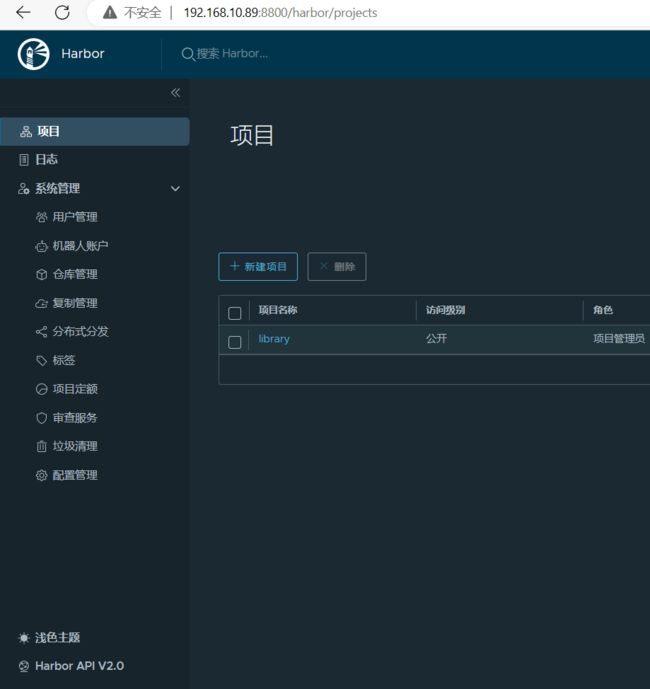Click the 删除 button
650x689 pixels.
click(x=337, y=267)
